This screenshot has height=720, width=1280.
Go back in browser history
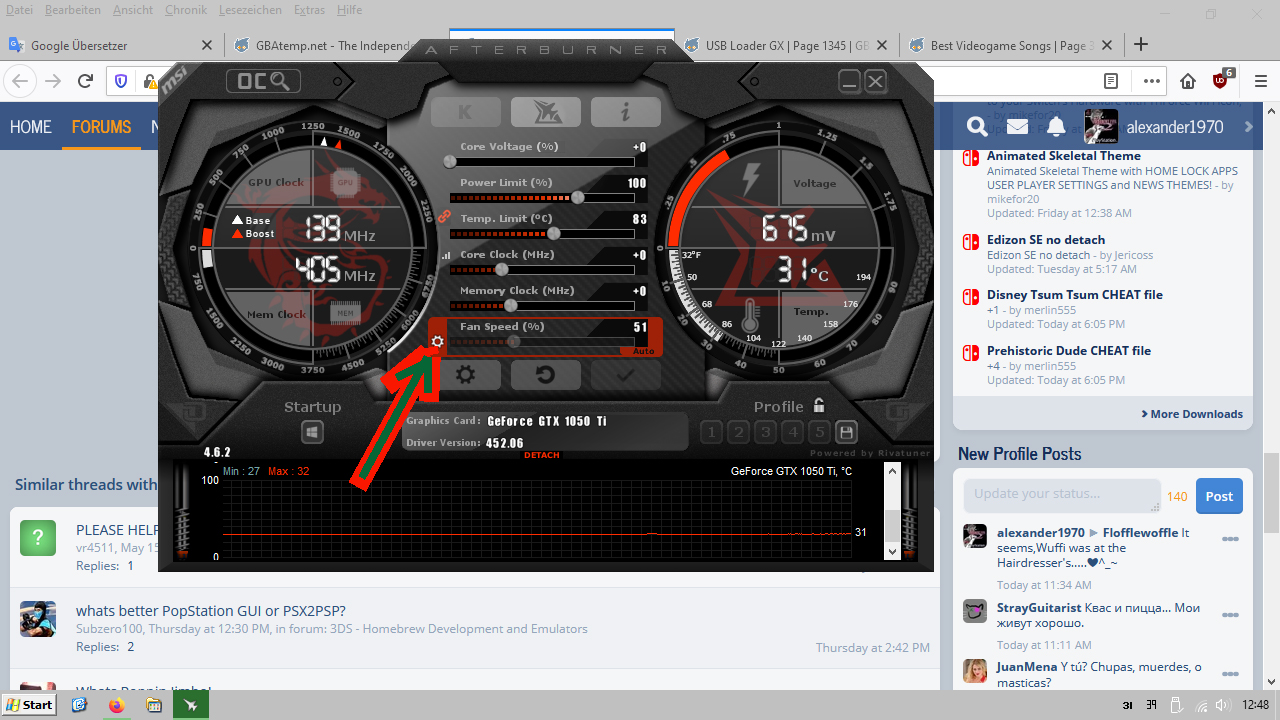[21, 81]
